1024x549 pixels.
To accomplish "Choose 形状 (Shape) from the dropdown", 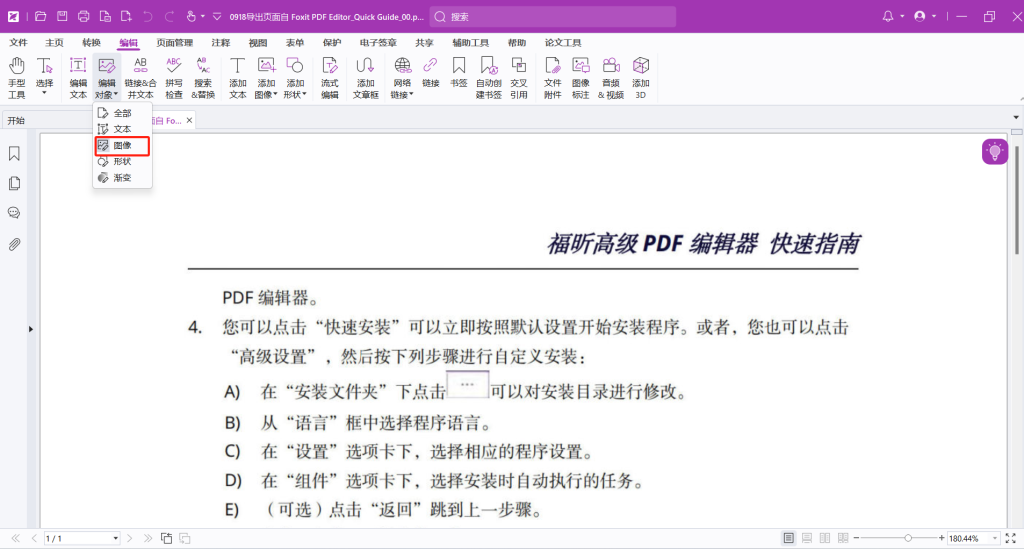I will tap(122, 161).
